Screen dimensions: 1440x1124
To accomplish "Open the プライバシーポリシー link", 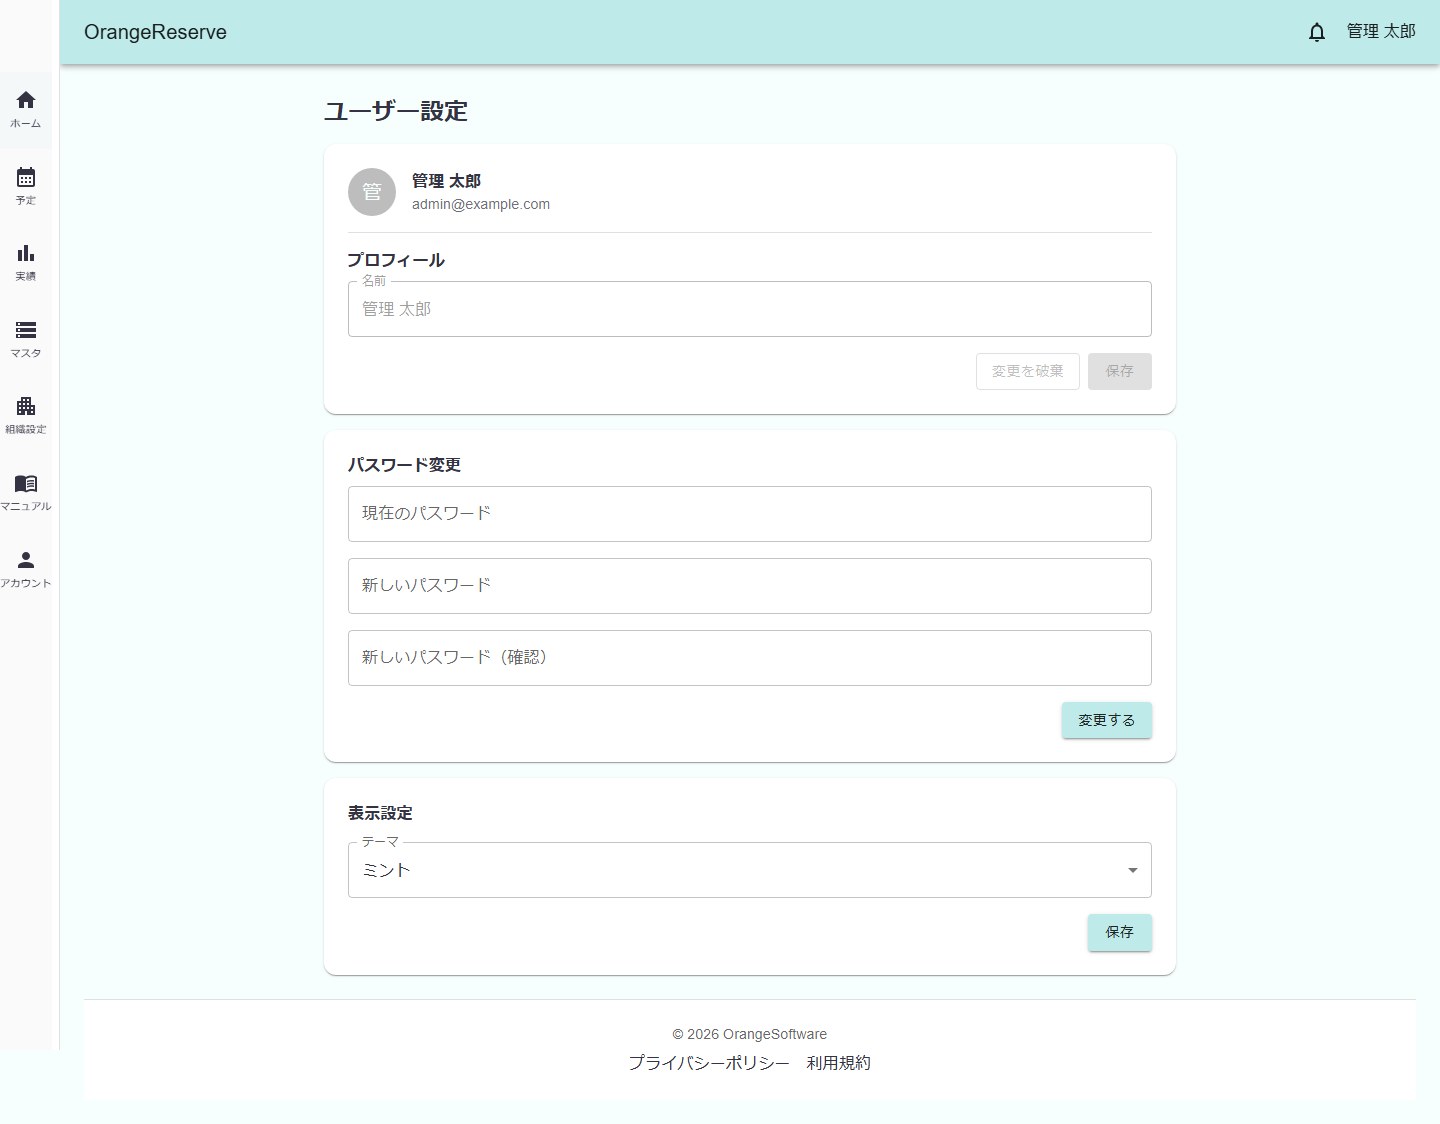I will tap(709, 1063).
